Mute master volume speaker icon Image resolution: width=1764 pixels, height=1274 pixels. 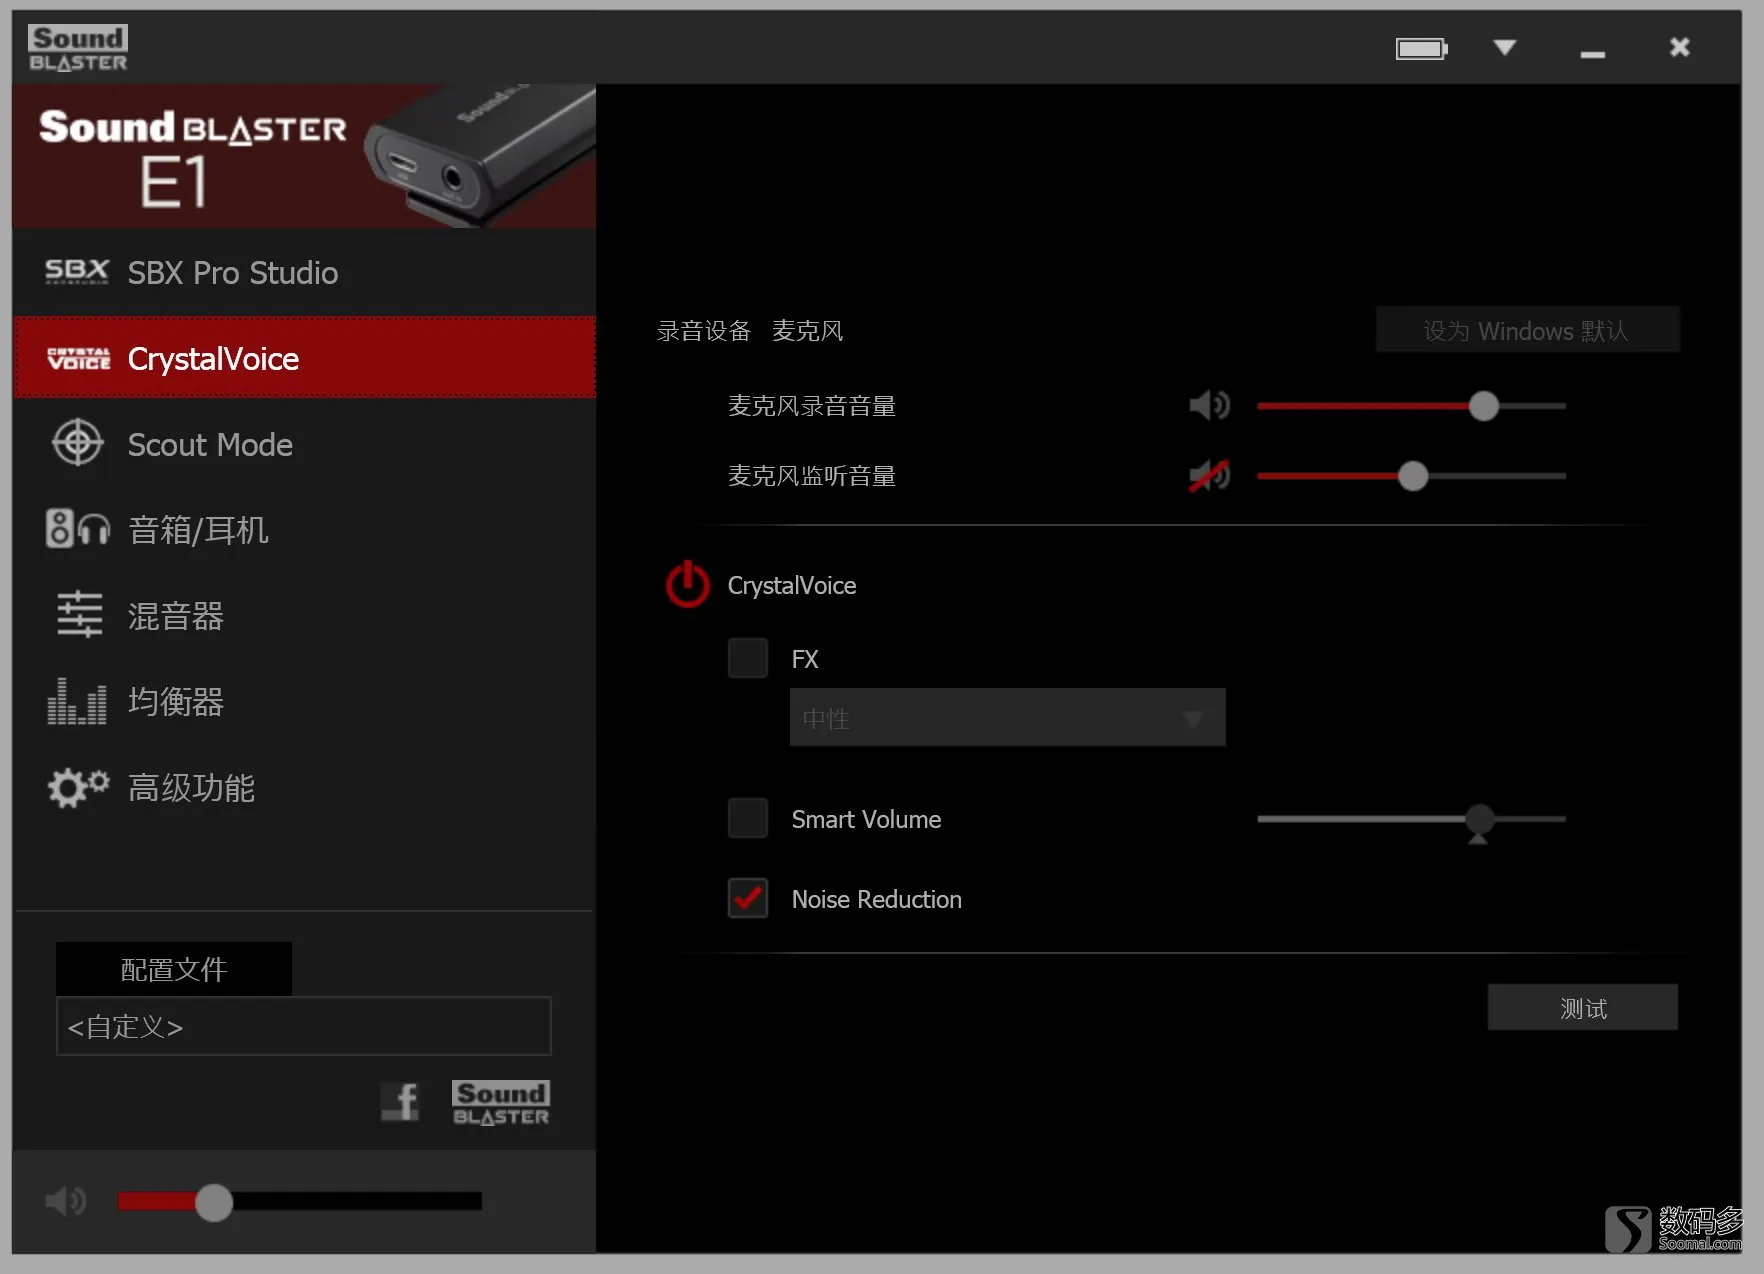(x=66, y=1201)
